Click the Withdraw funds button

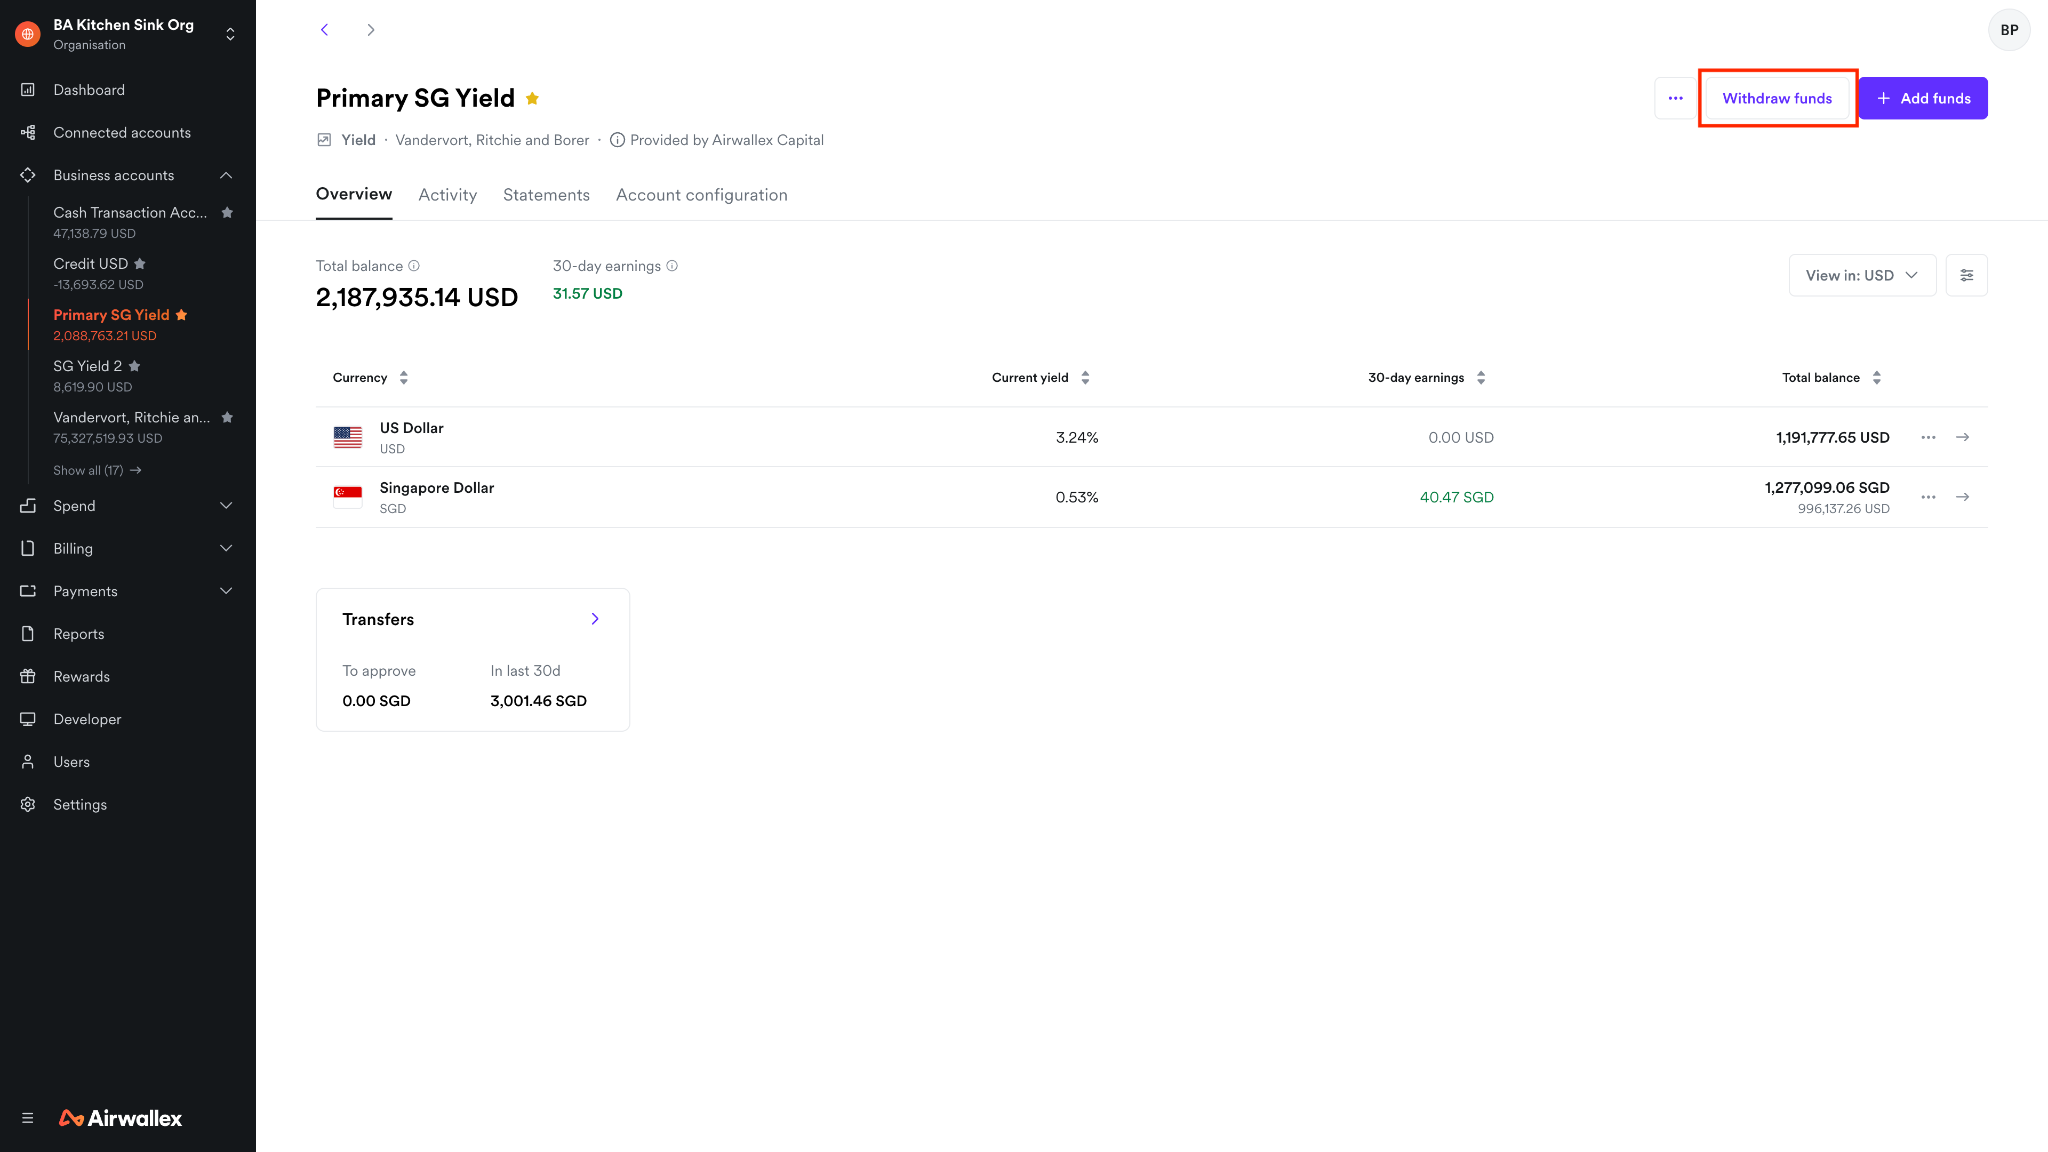point(1777,98)
